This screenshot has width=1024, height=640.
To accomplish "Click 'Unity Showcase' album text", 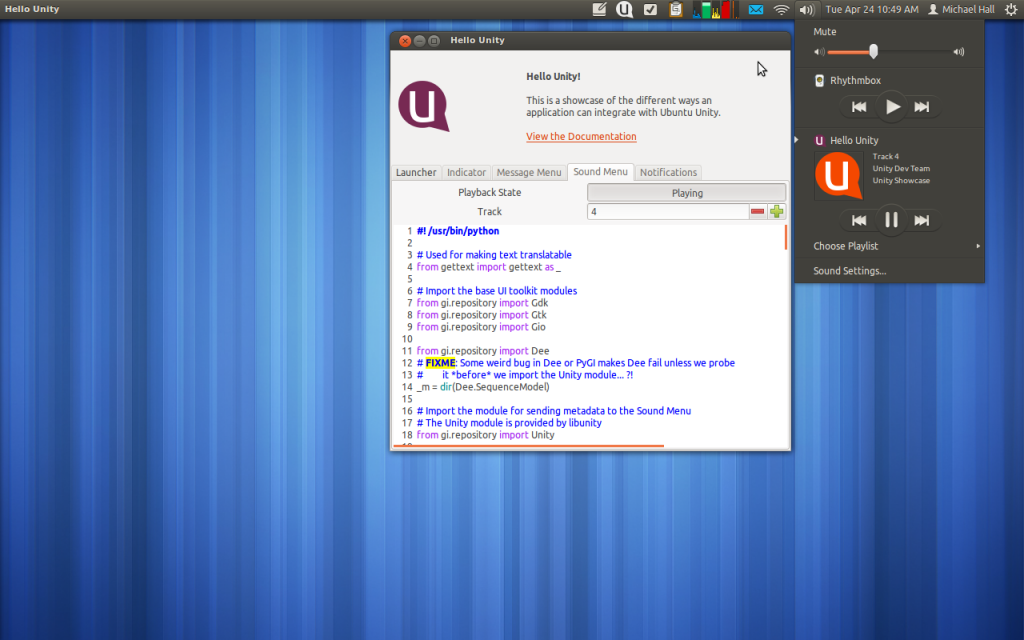I will (x=901, y=181).
